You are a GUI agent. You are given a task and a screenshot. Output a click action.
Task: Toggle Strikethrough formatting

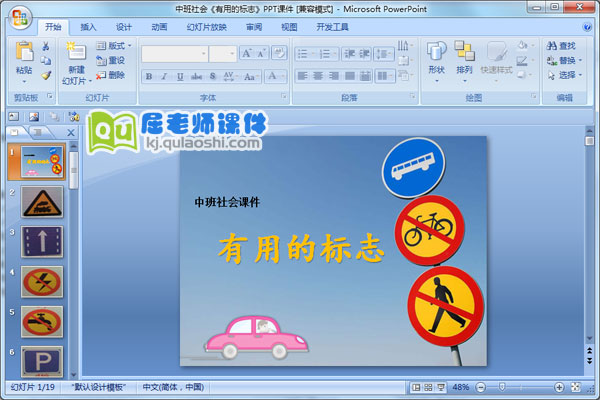[196, 76]
